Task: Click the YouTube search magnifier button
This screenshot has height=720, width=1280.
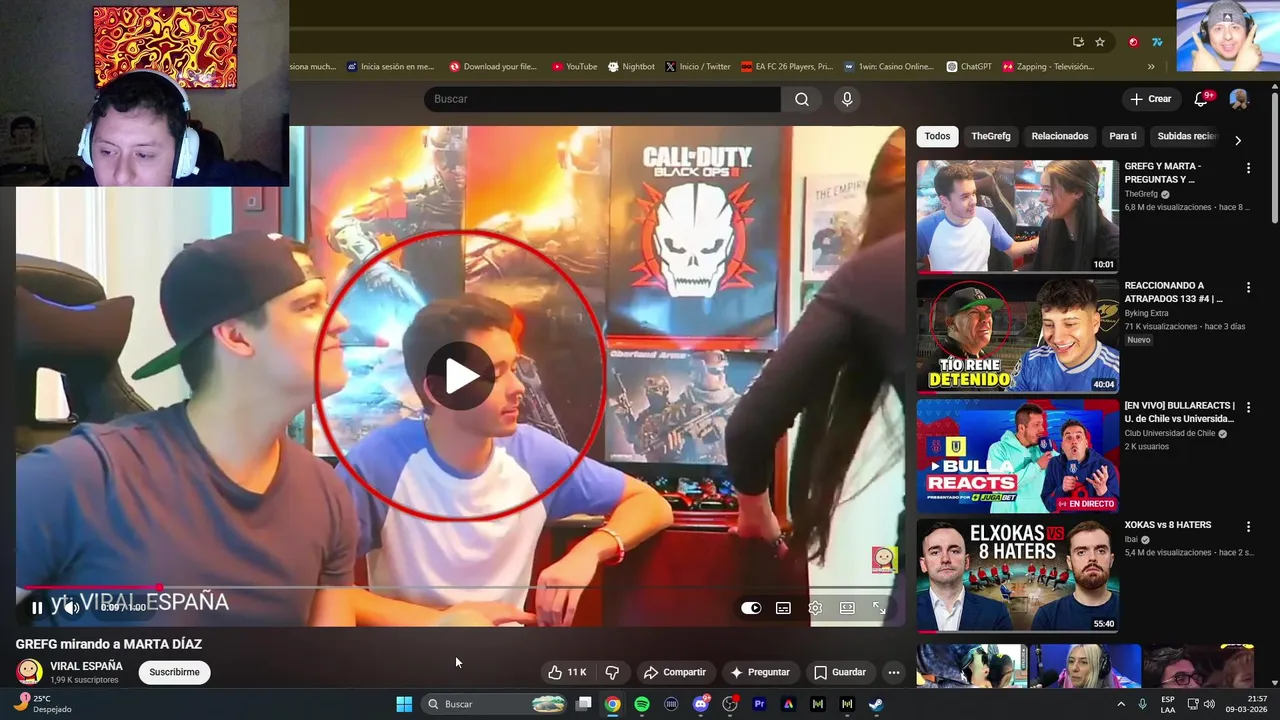Action: [802, 99]
